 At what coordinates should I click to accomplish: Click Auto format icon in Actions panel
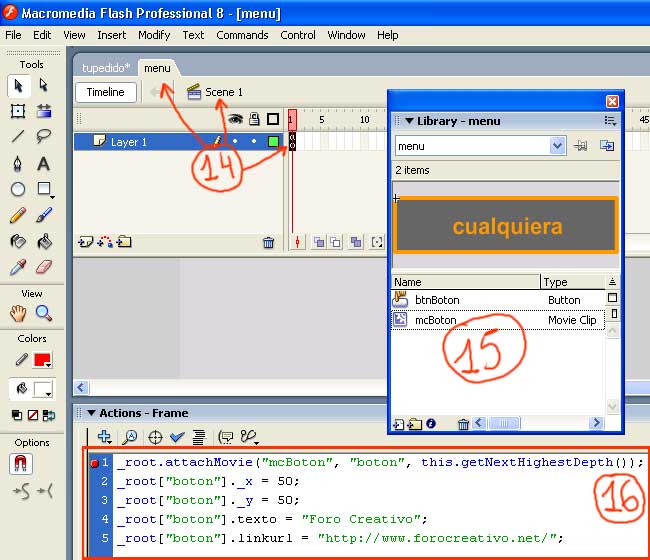coord(199,437)
